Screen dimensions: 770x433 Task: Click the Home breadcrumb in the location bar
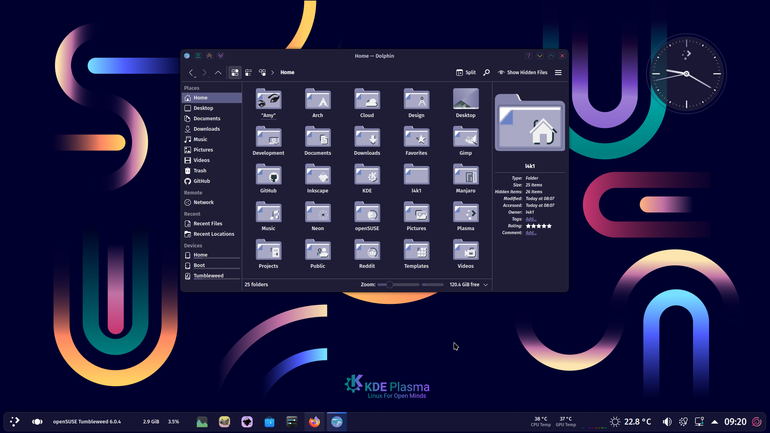(x=287, y=73)
